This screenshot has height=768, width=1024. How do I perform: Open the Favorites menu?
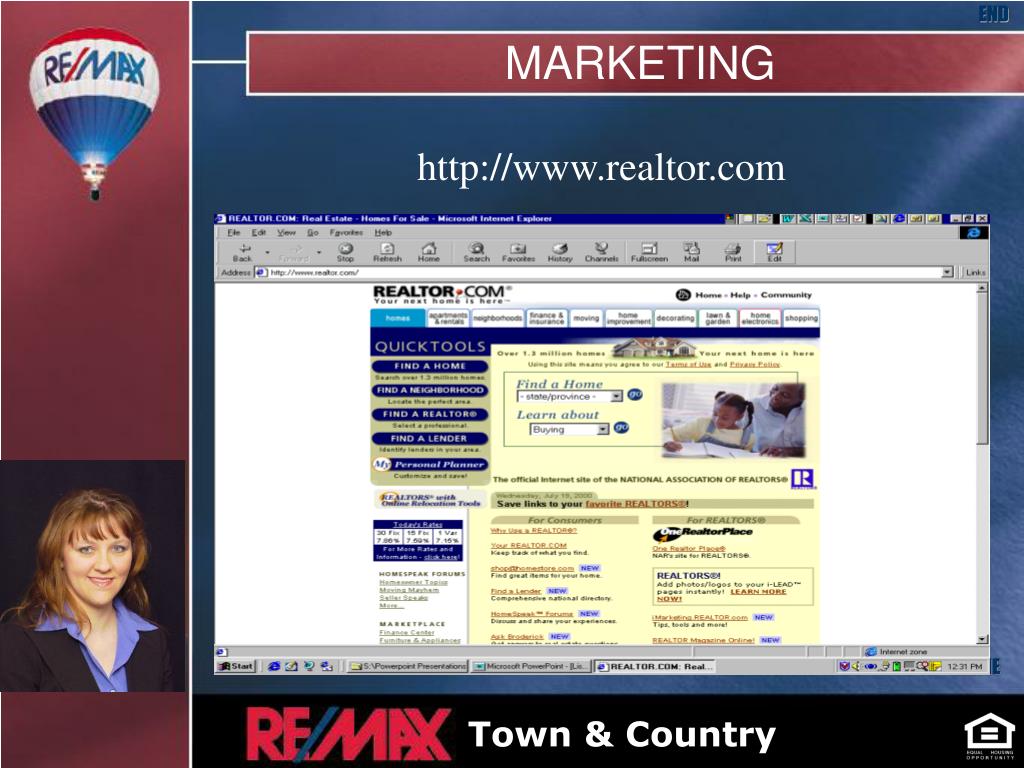tap(346, 232)
